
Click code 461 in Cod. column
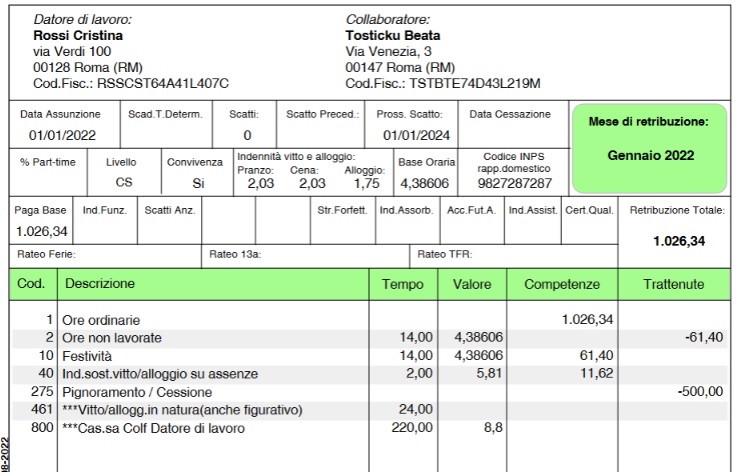coord(42,409)
